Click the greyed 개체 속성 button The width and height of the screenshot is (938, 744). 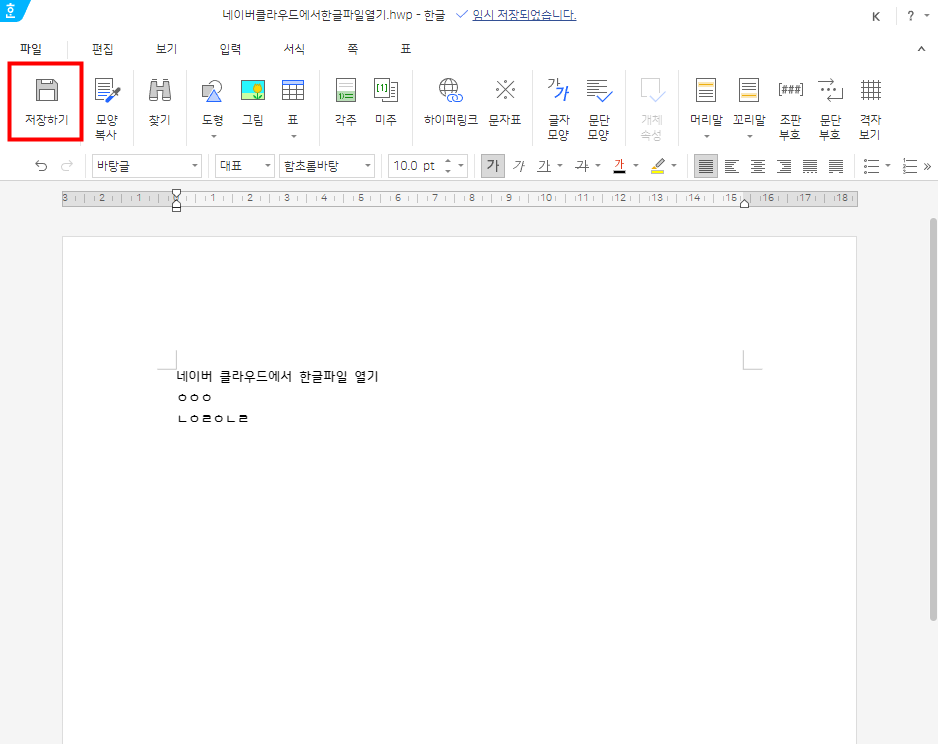[x=651, y=108]
